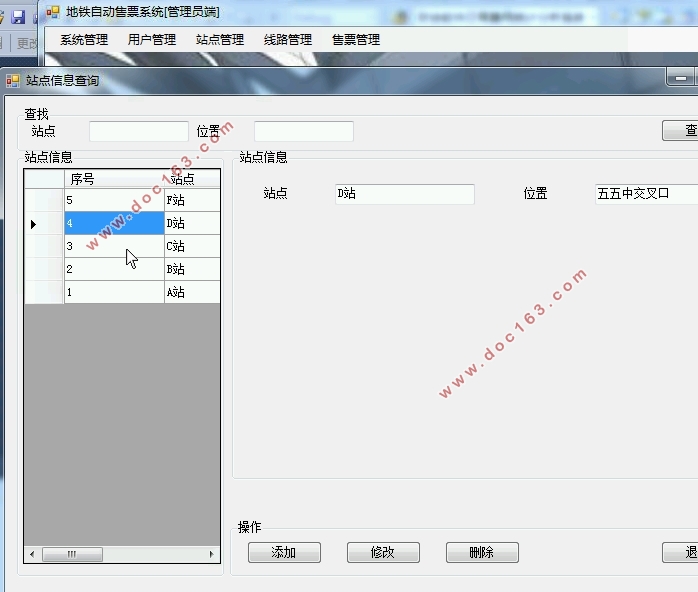Click the 退 exit button at bottom right
The width and height of the screenshot is (698, 592).
[680, 552]
